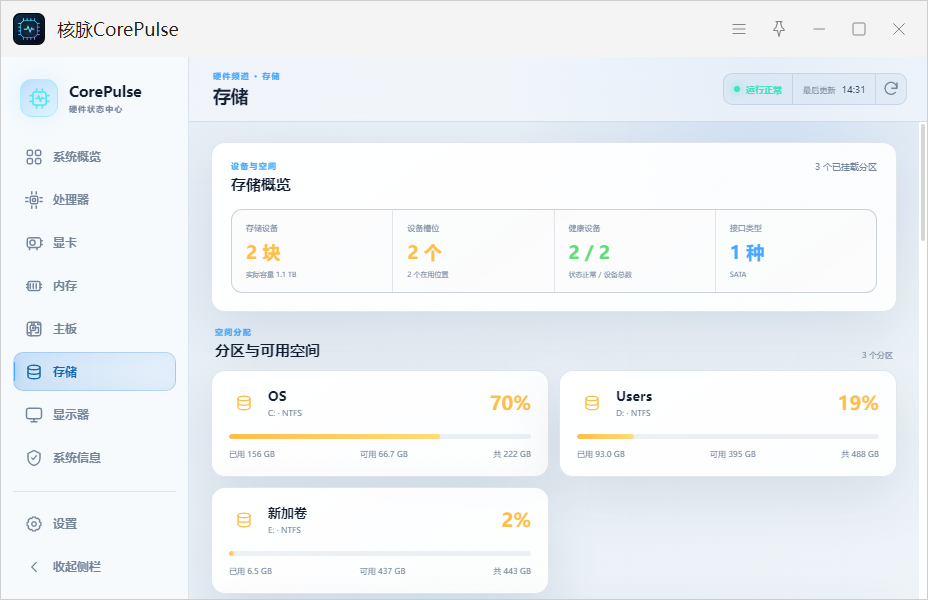Click the 共 488 GB total
This screenshot has width=928, height=600.
[x=860, y=454]
